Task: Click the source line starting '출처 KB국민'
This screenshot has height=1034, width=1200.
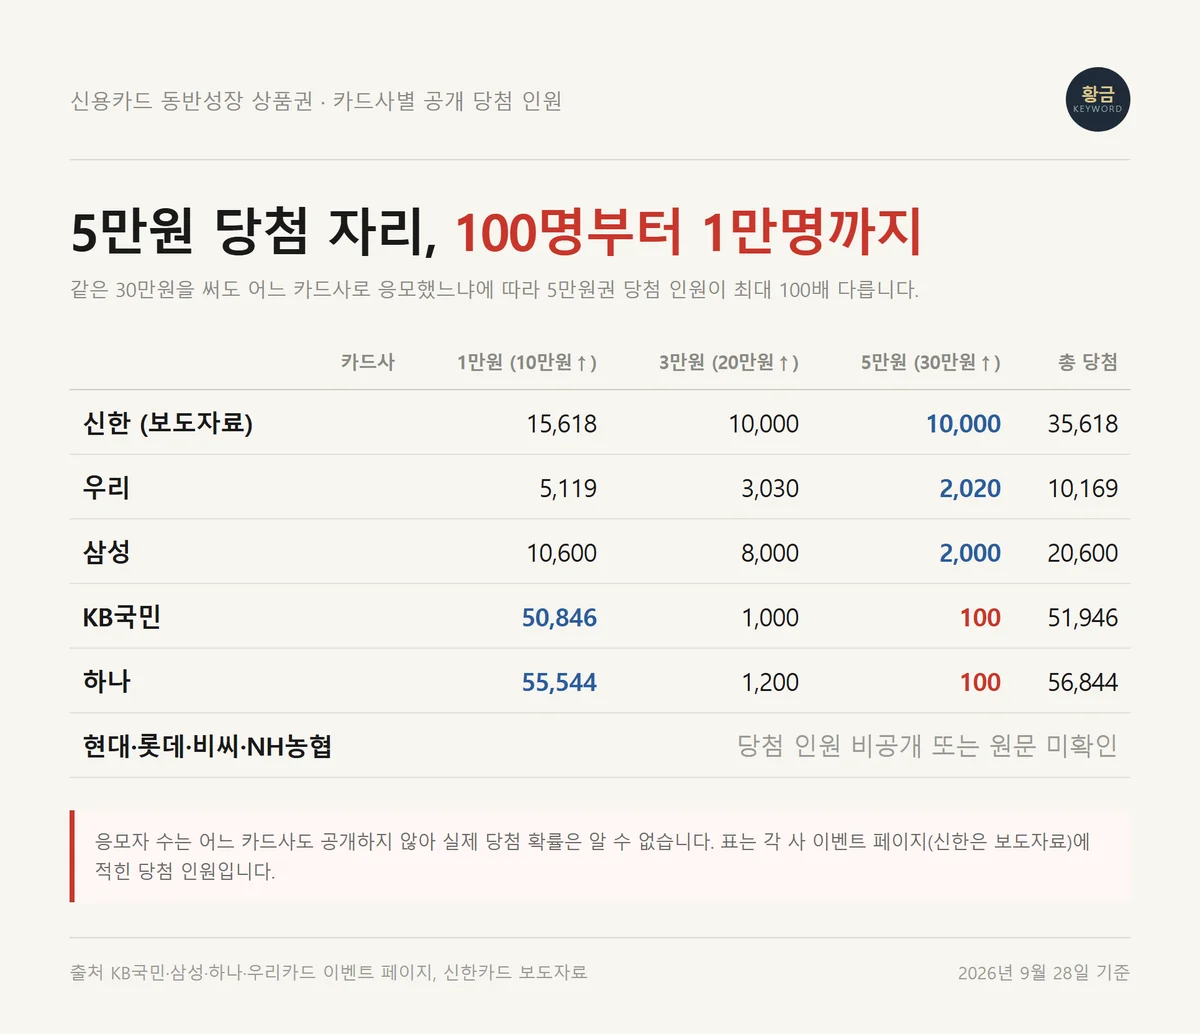Action: pyautogui.click(x=329, y=972)
